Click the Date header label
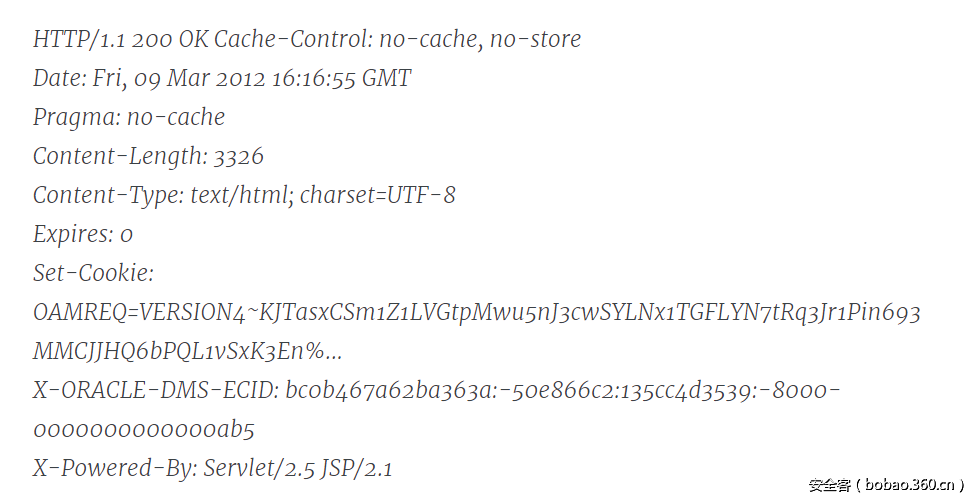Screen dimensions: 979x503 (59, 79)
